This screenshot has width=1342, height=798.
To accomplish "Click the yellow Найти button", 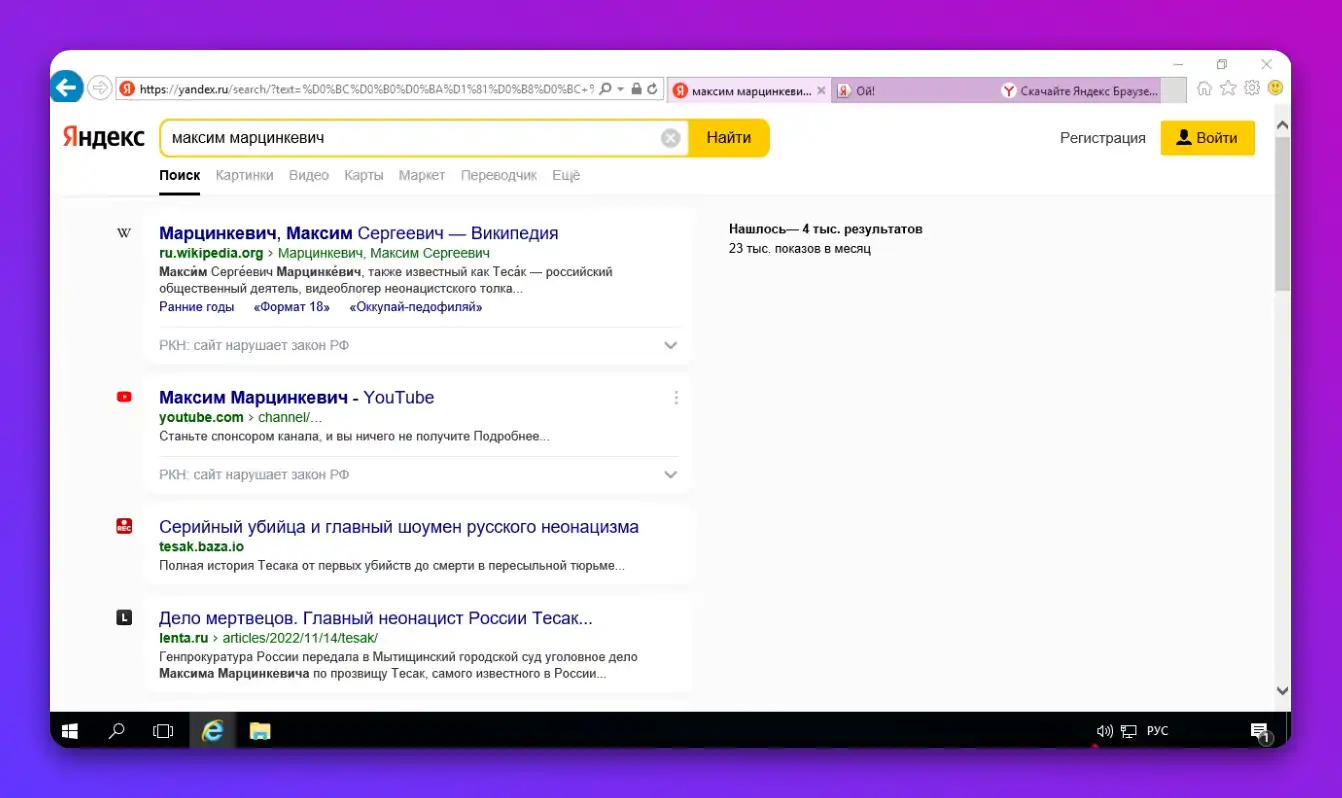I will 729,138.
